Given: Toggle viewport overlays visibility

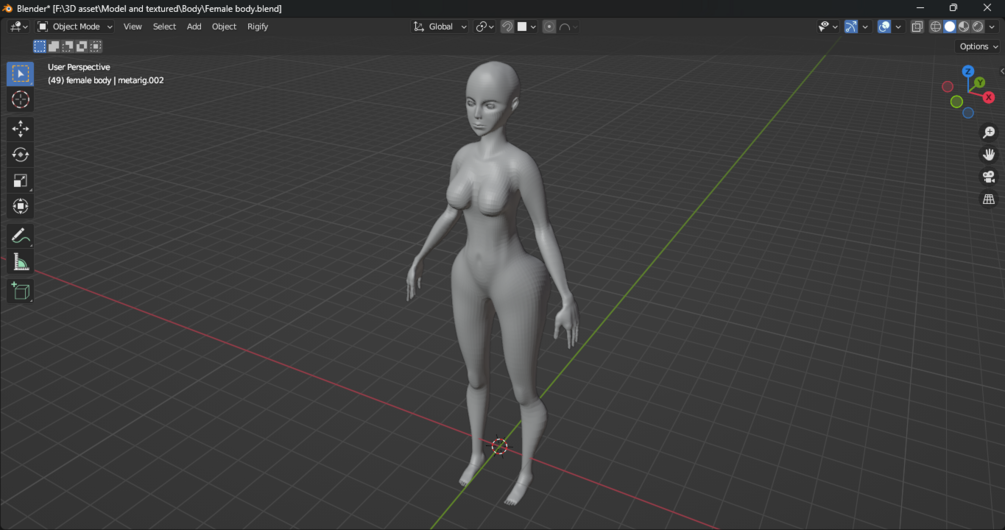Looking at the screenshot, I should click(x=884, y=26).
